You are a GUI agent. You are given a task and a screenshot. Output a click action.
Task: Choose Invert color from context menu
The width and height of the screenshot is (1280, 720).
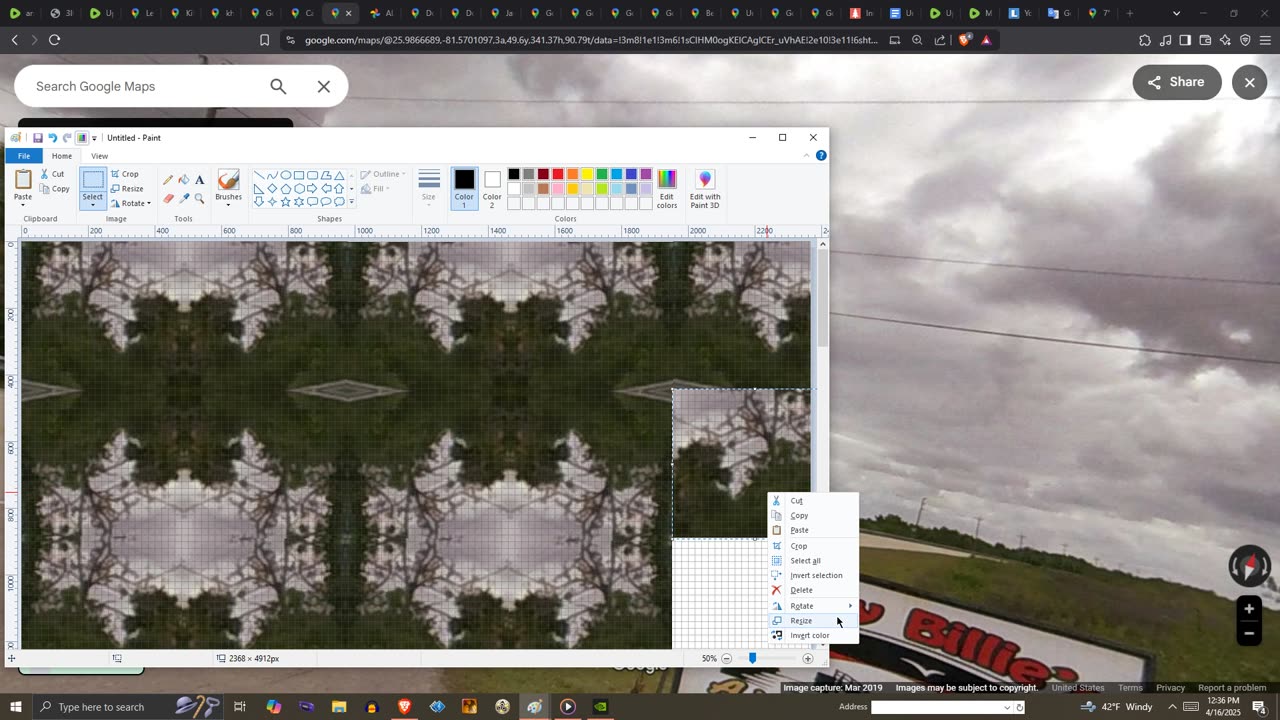(x=813, y=636)
